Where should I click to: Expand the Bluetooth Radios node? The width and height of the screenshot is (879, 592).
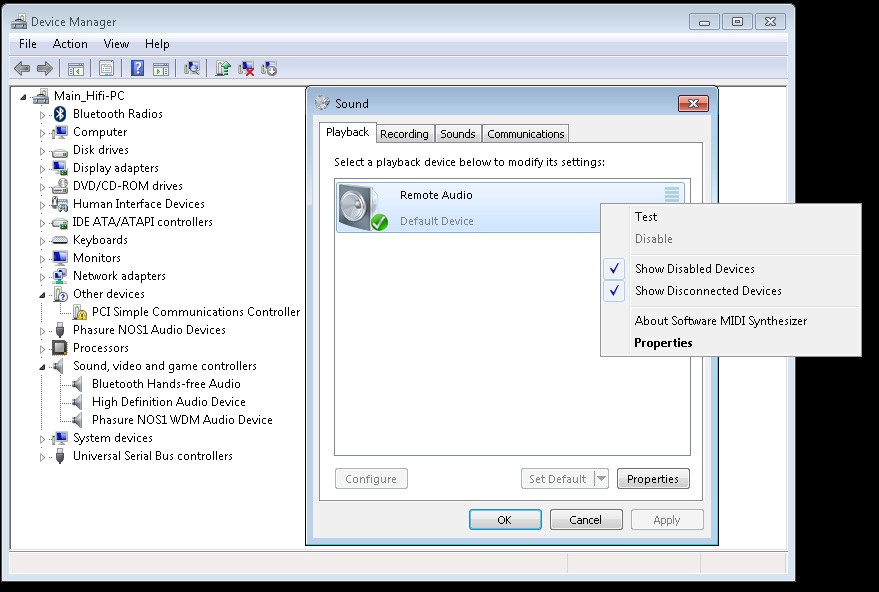tap(43, 115)
